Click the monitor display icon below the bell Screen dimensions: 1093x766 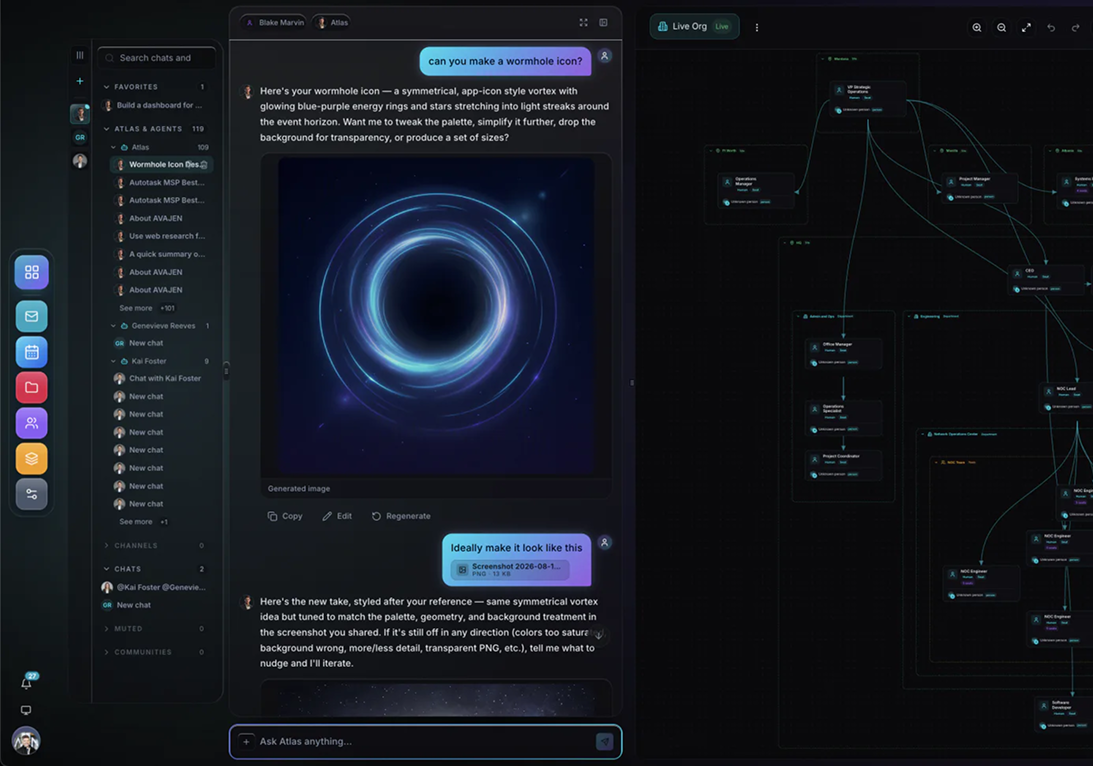[x=26, y=710]
